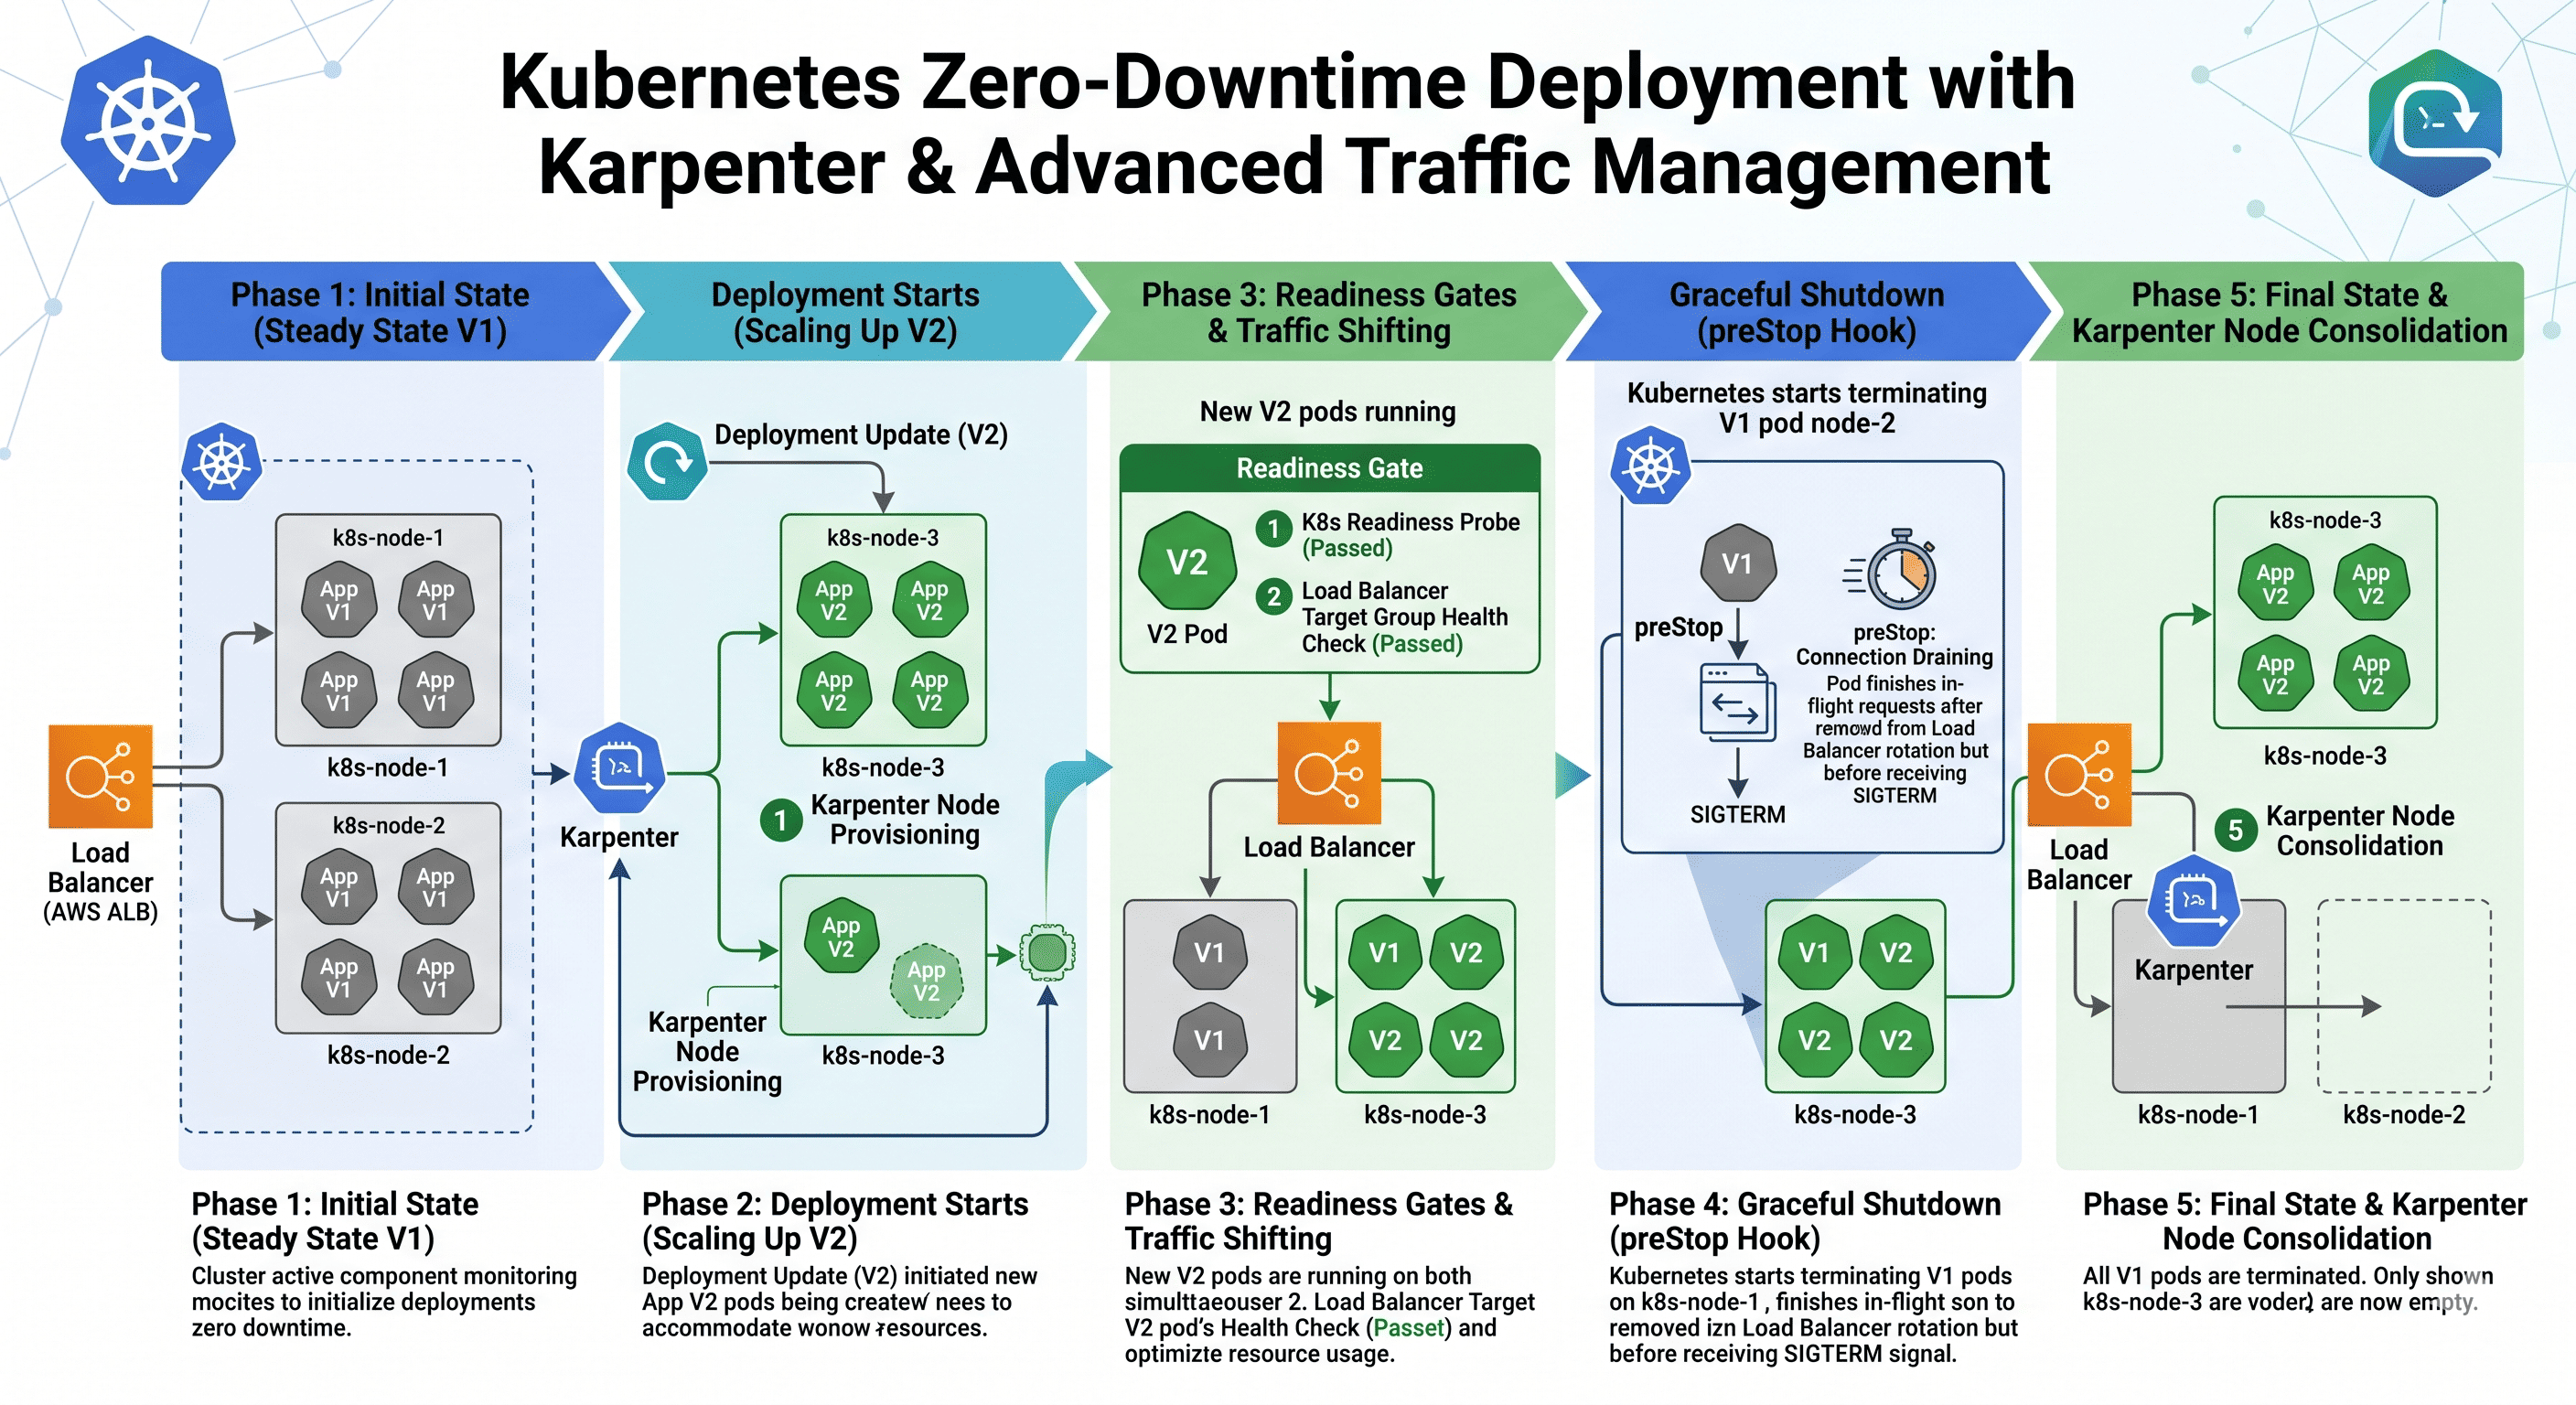The image size is (2576, 1405).
Task: Select the Phase 3: Readiness Gates chevron header
Action: point(1329,311)
